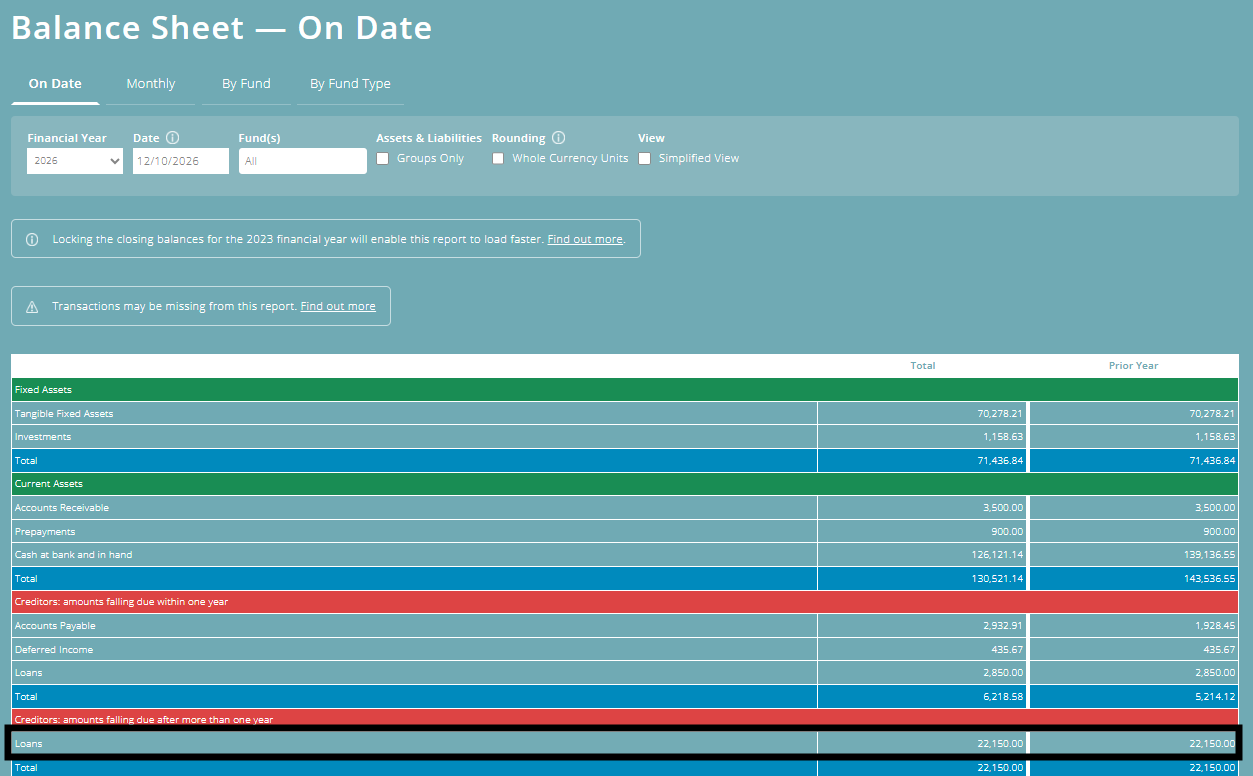Click the Date input showing 12/10/2026

[181, 160]
